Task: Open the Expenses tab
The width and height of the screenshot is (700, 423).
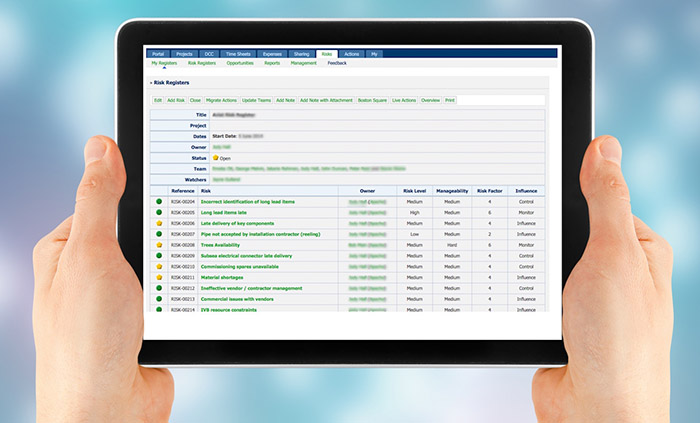Action: point(272,54)
